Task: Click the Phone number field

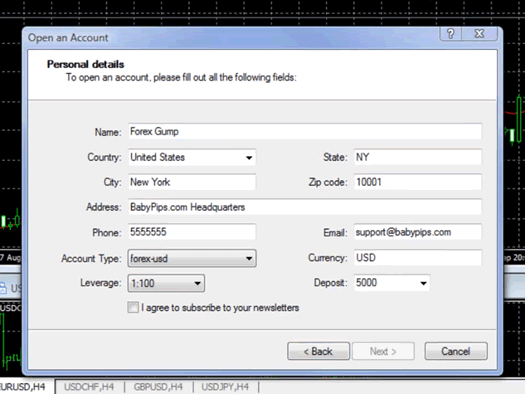Action: coord(192,232)
